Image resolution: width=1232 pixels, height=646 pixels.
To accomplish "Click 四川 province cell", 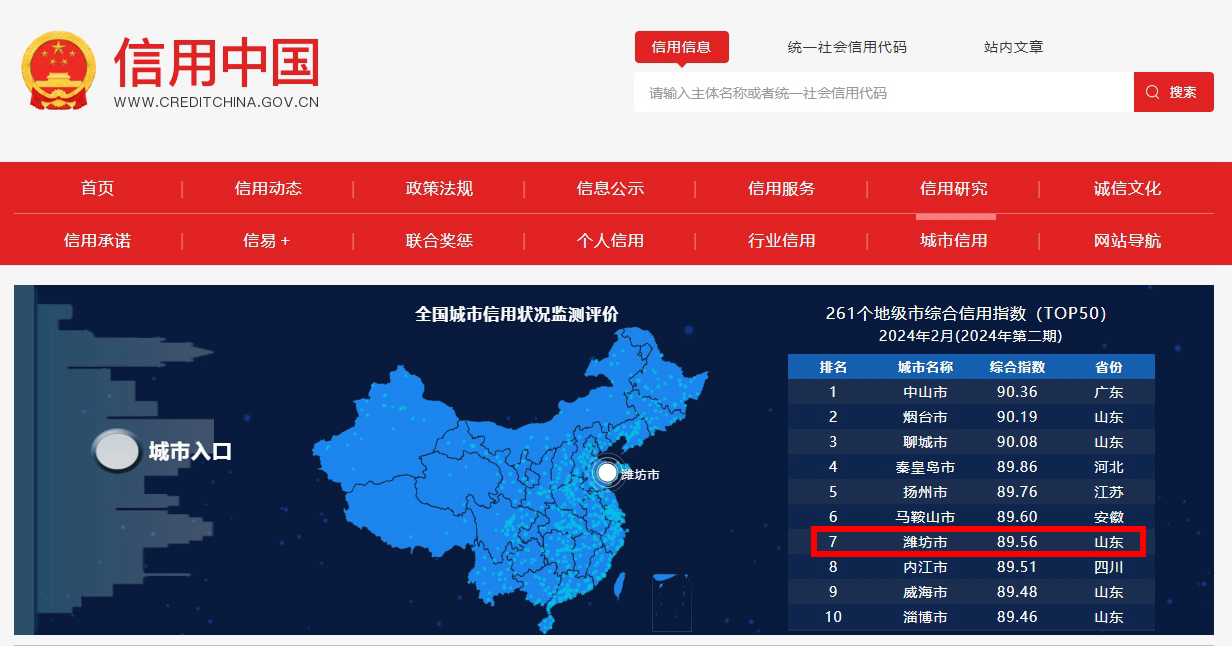I will click(x=1109, y=567).
